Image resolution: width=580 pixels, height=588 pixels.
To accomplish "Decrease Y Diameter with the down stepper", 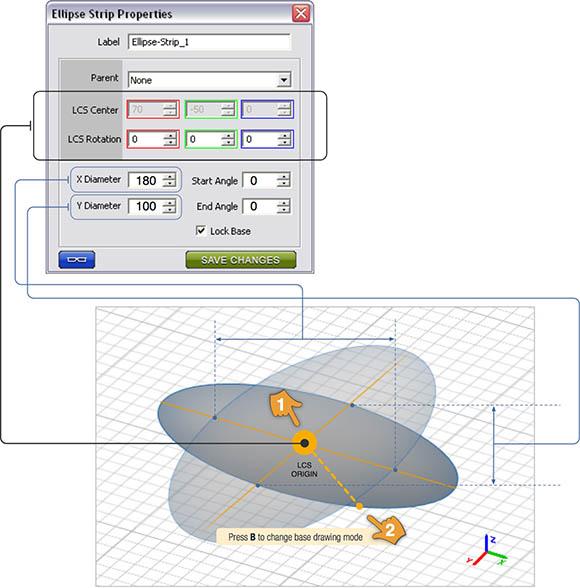I will click(169, 210).
